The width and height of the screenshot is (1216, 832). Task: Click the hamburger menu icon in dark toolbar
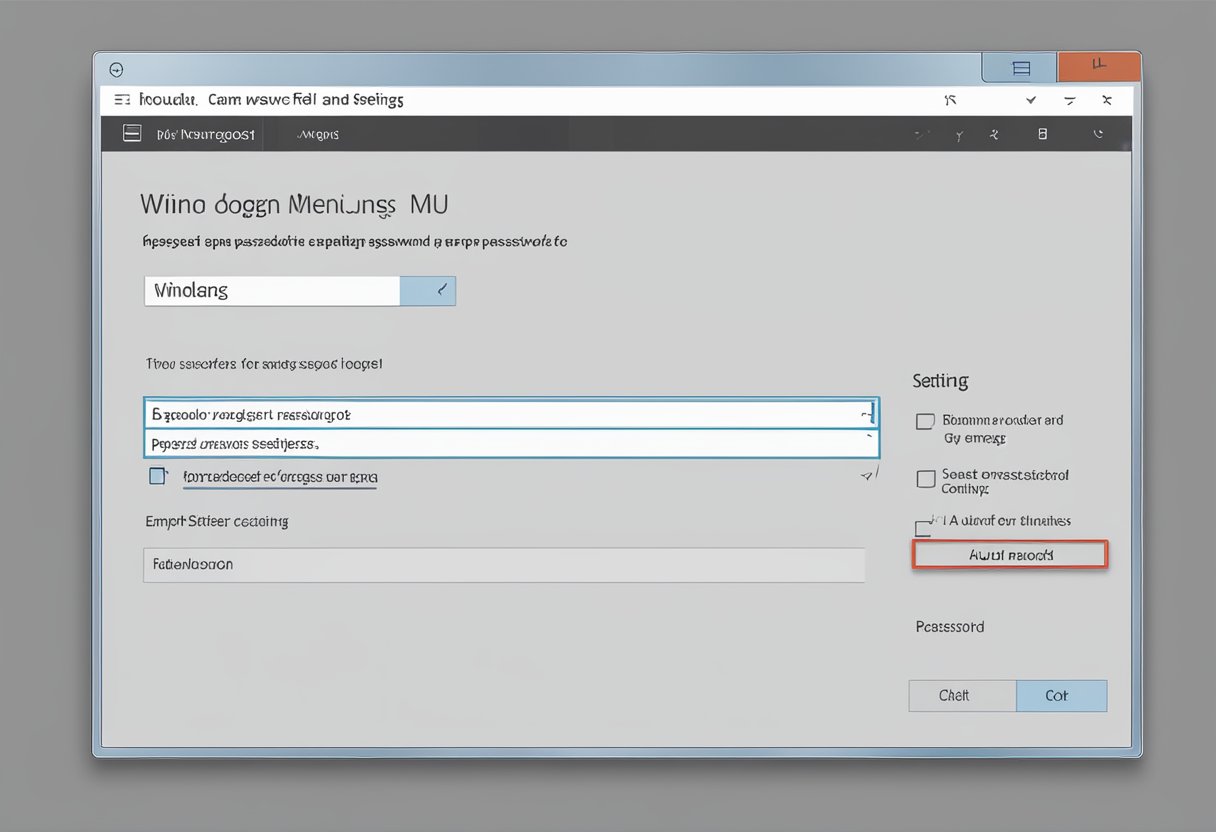tap(131, 132)
